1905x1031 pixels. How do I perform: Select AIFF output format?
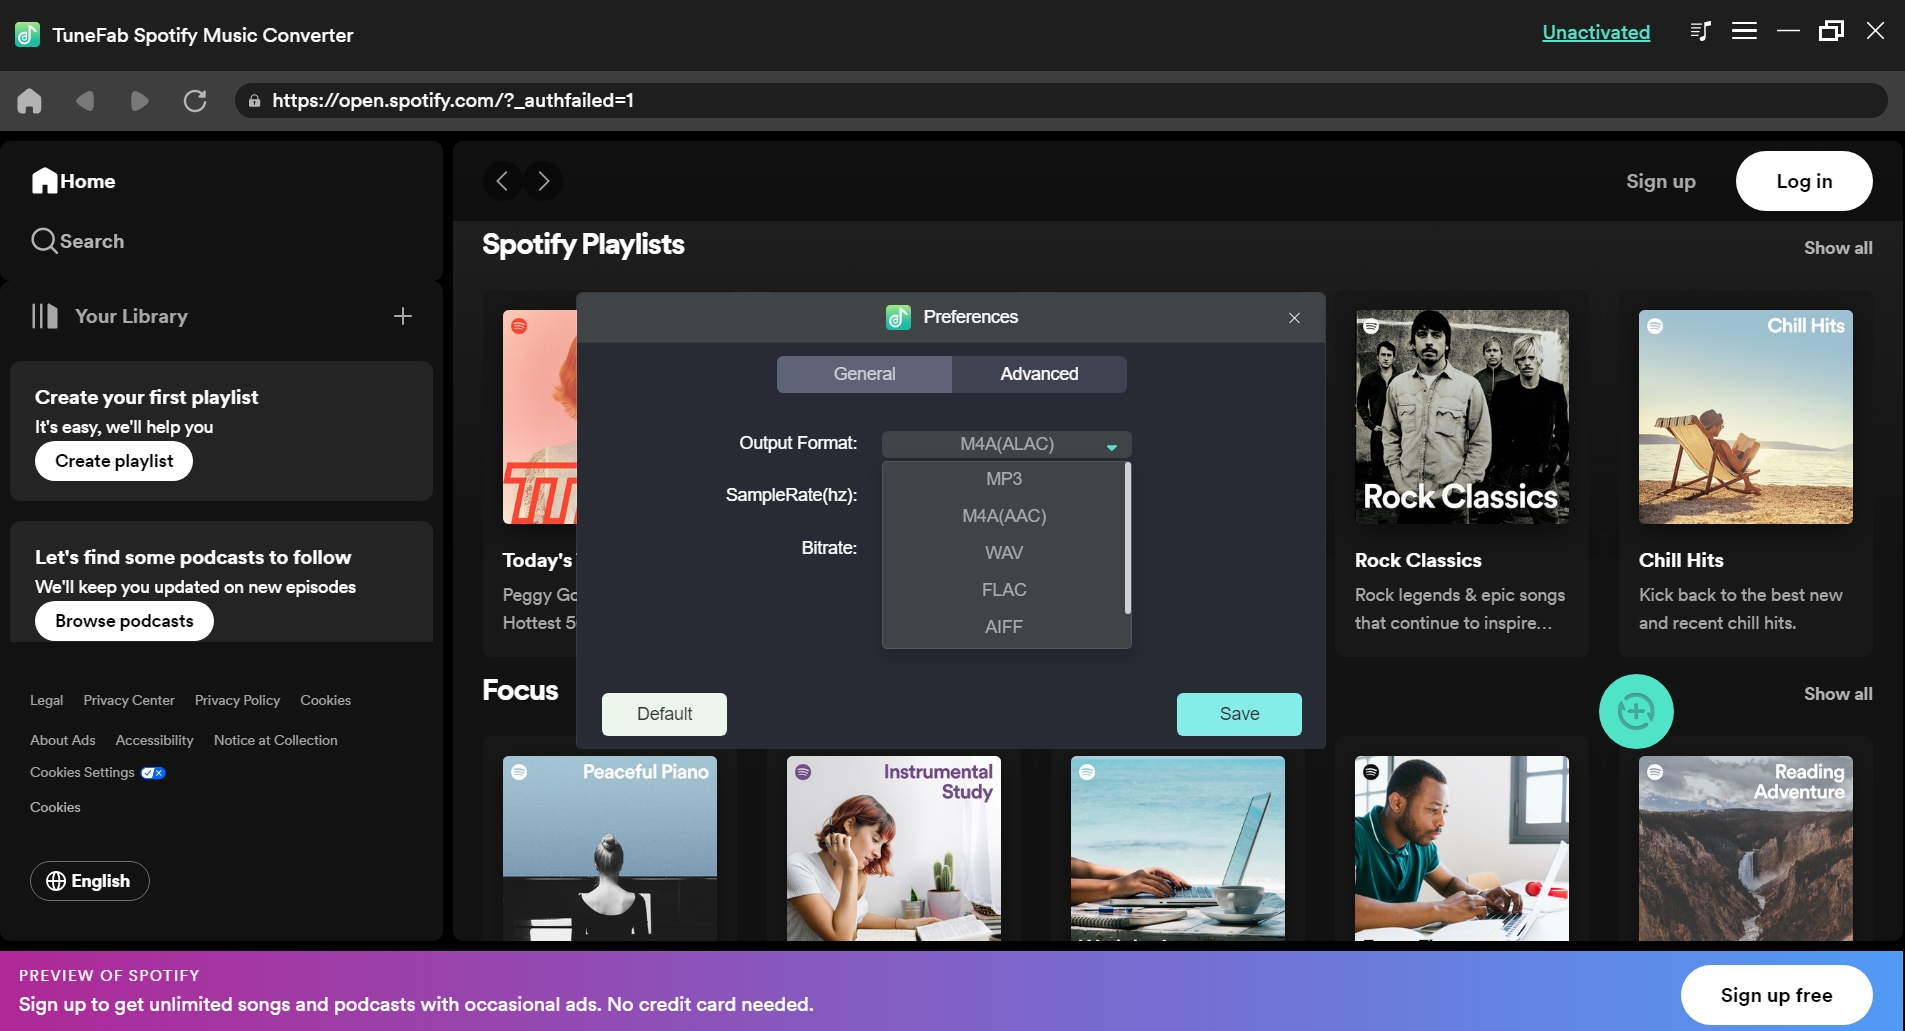click(x=1004, y=627)
